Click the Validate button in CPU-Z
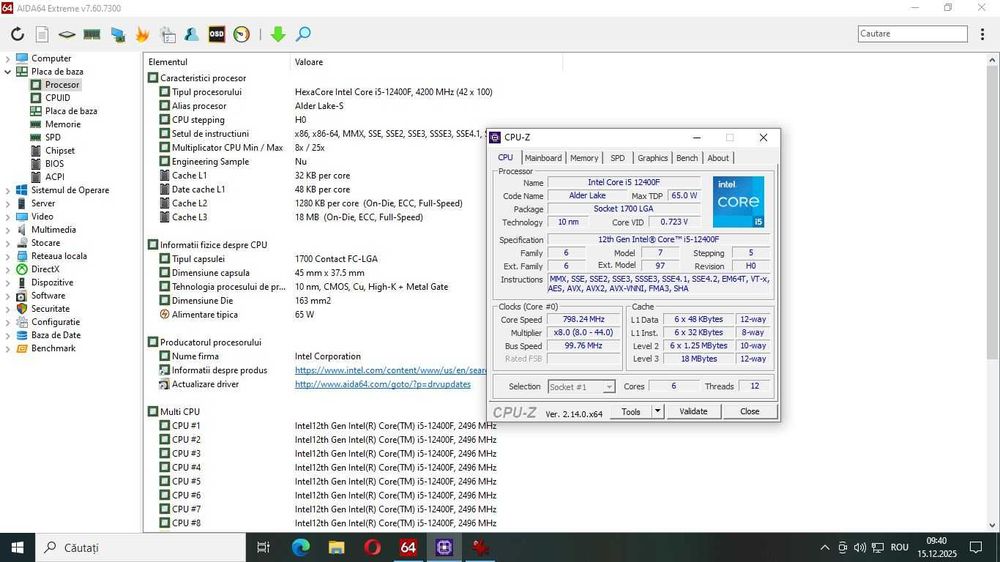Image resolution: width=1000 pixels, height=562 pixels. (693, 411)
